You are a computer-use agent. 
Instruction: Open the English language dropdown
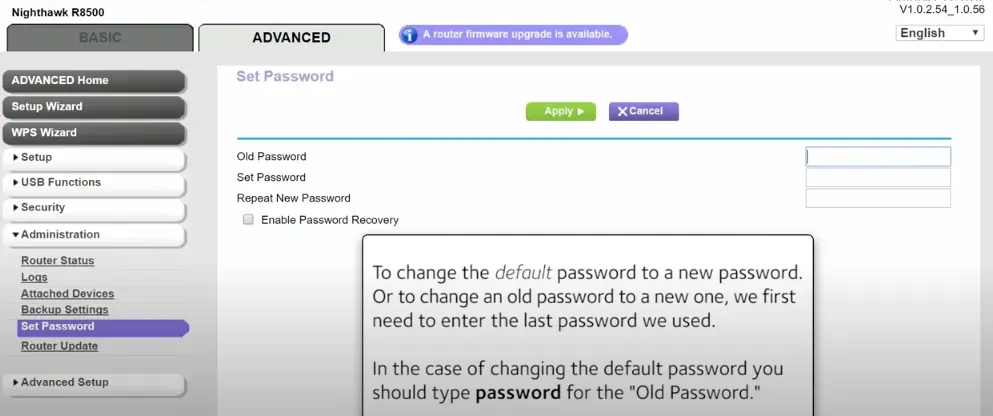click(940, 33)
